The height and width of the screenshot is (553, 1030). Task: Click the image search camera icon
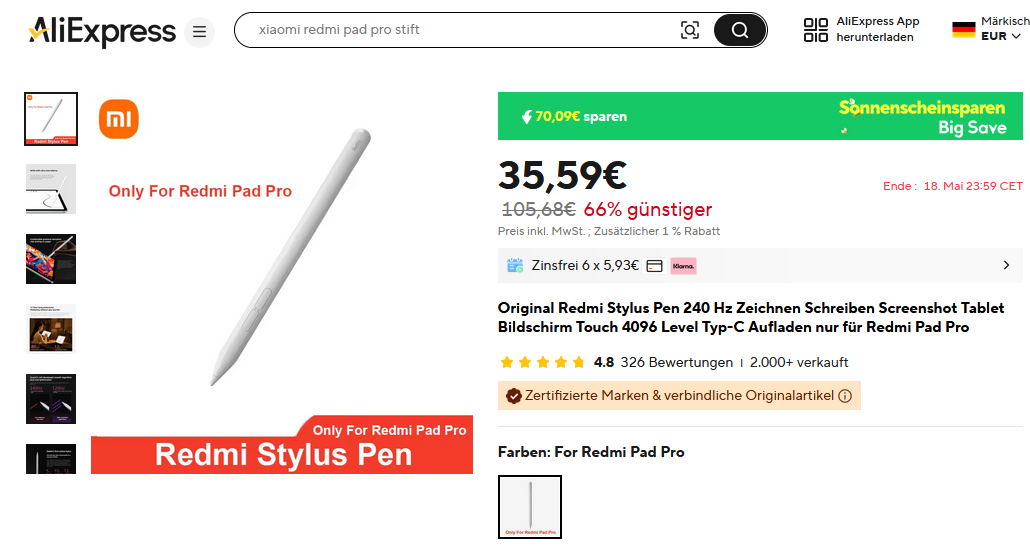pos(690,30)
